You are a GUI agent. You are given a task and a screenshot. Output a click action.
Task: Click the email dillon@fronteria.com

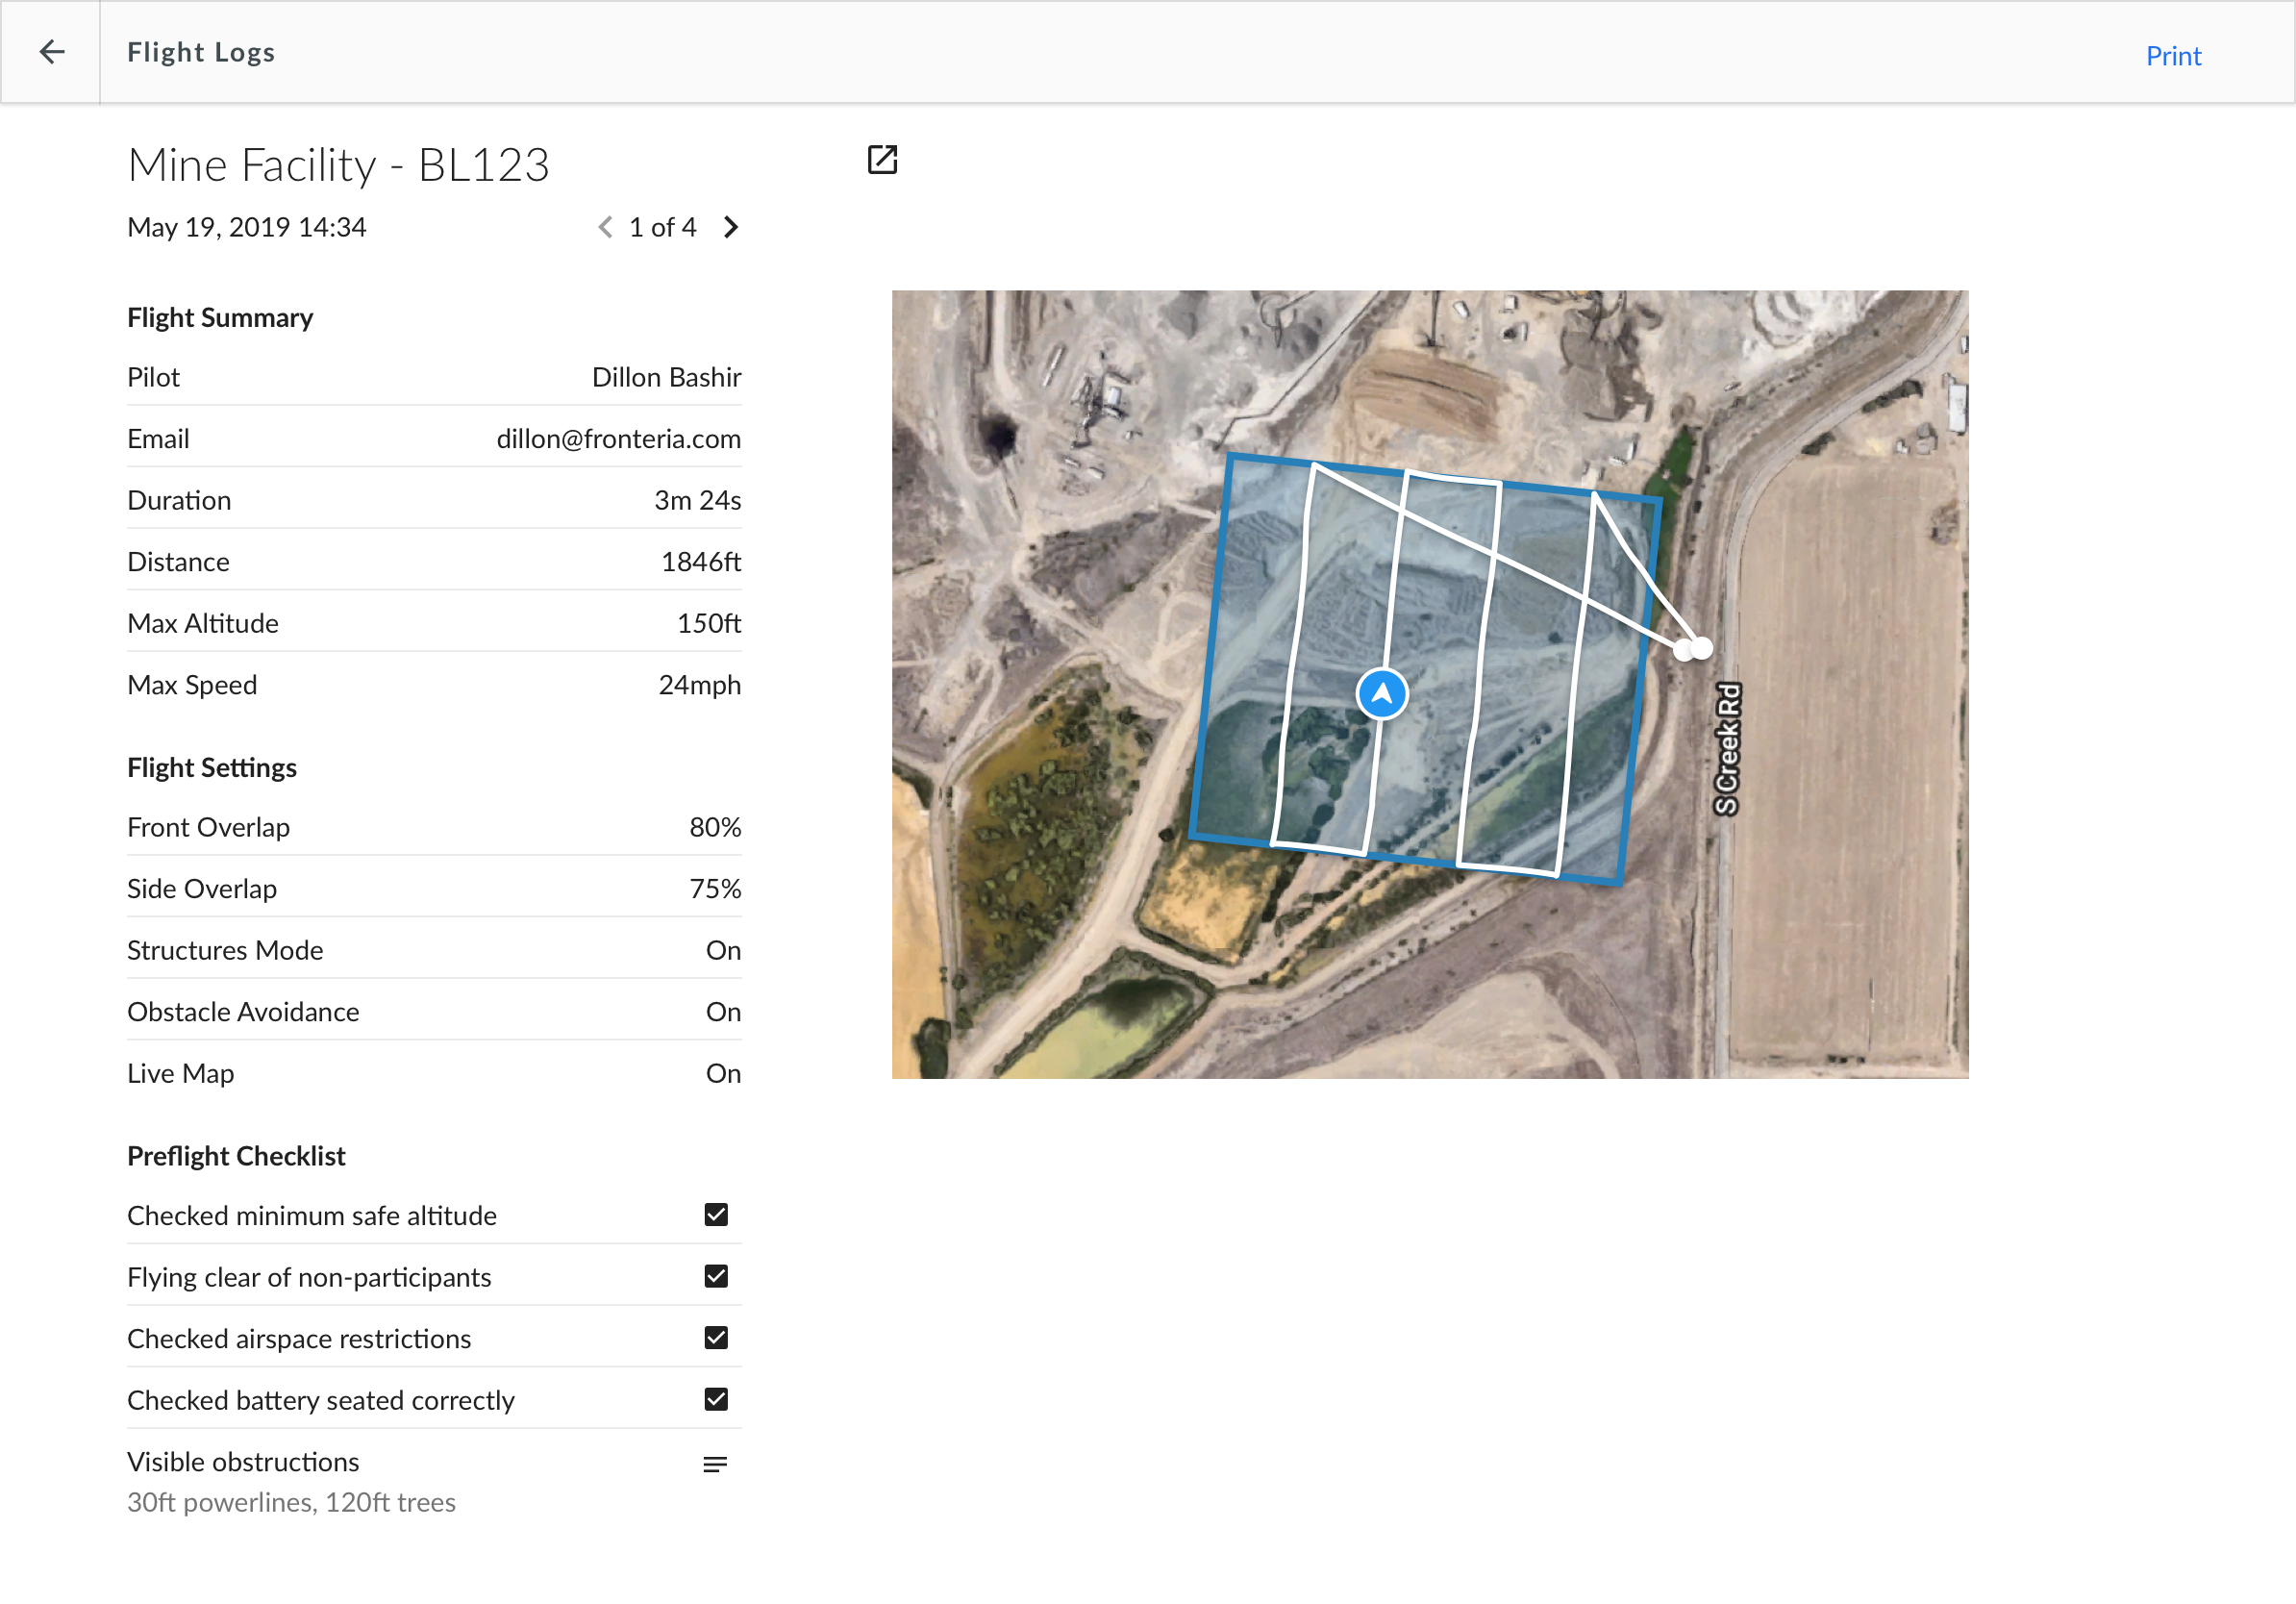(619, 439)
